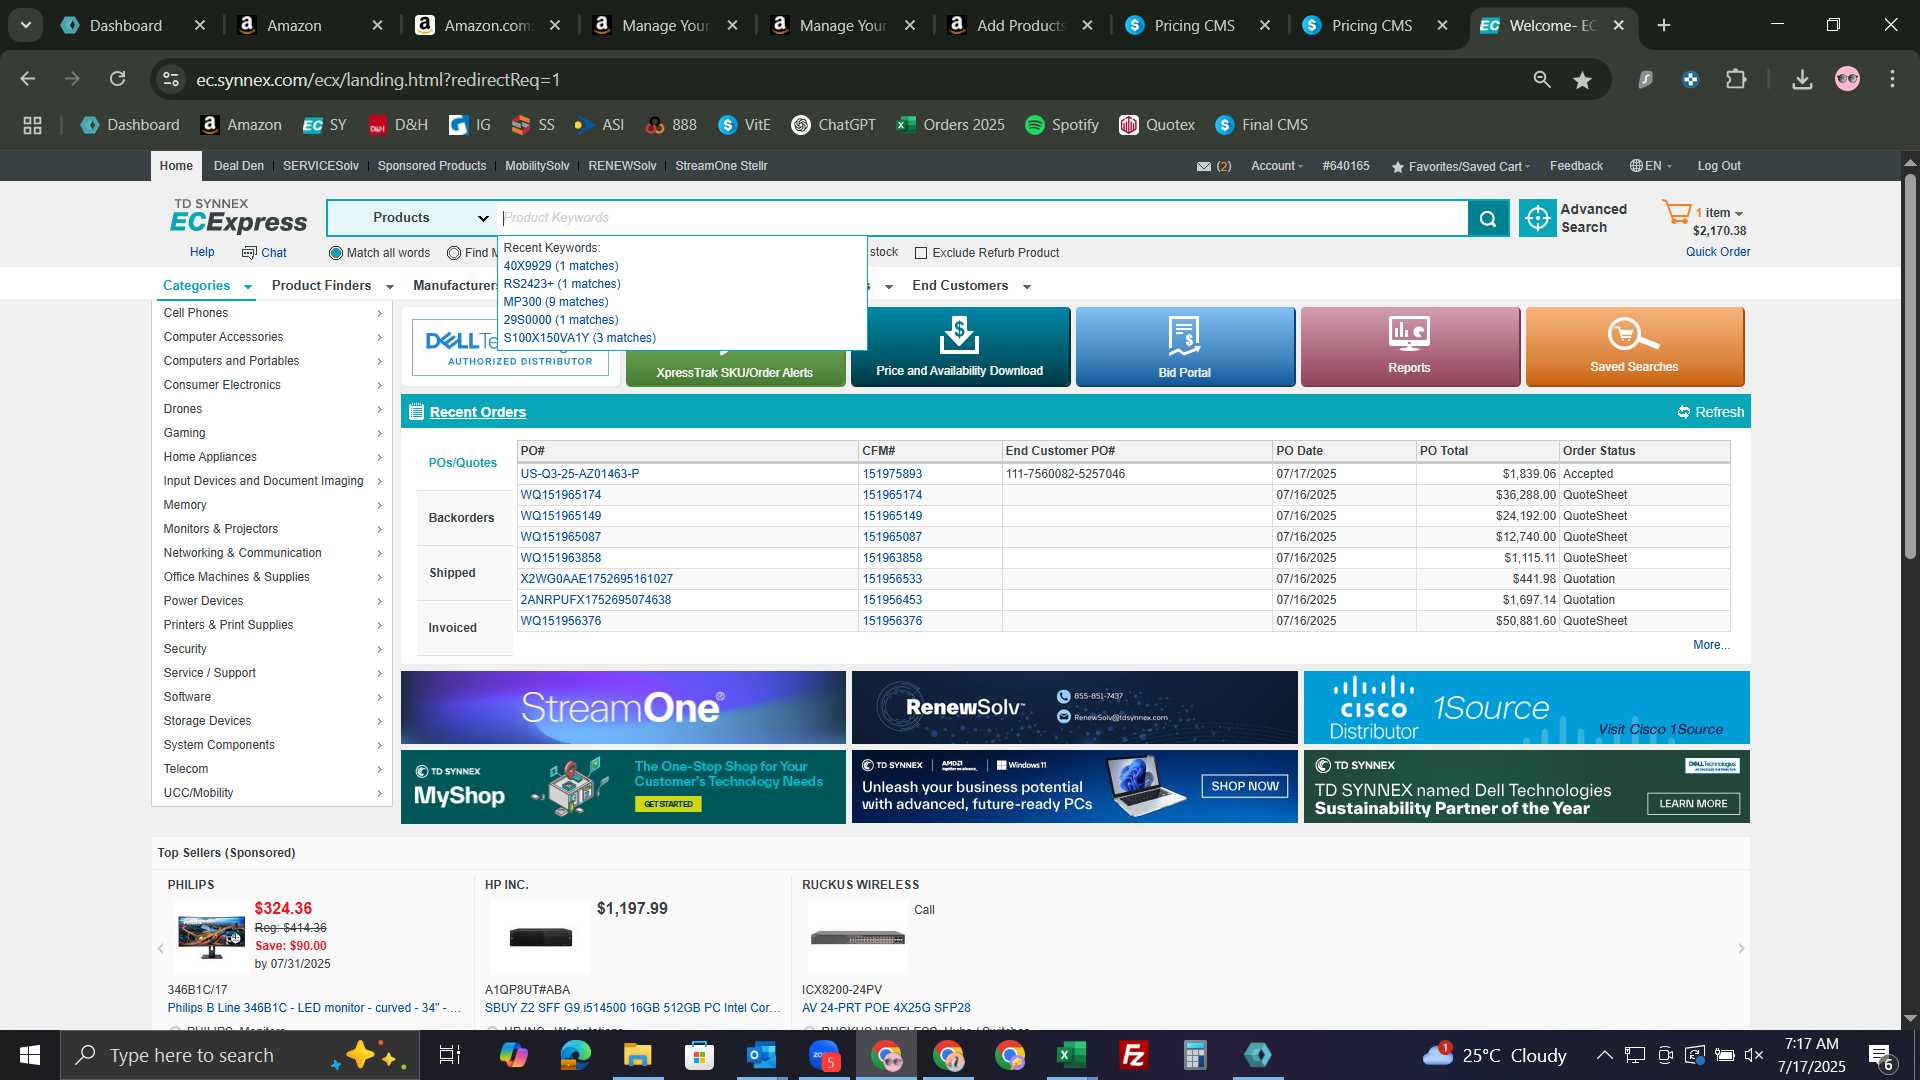The width and height of the screenshot is (1920, 1080).
Task: Open the Account dropdown menu
Action: tap(1277, 166)
